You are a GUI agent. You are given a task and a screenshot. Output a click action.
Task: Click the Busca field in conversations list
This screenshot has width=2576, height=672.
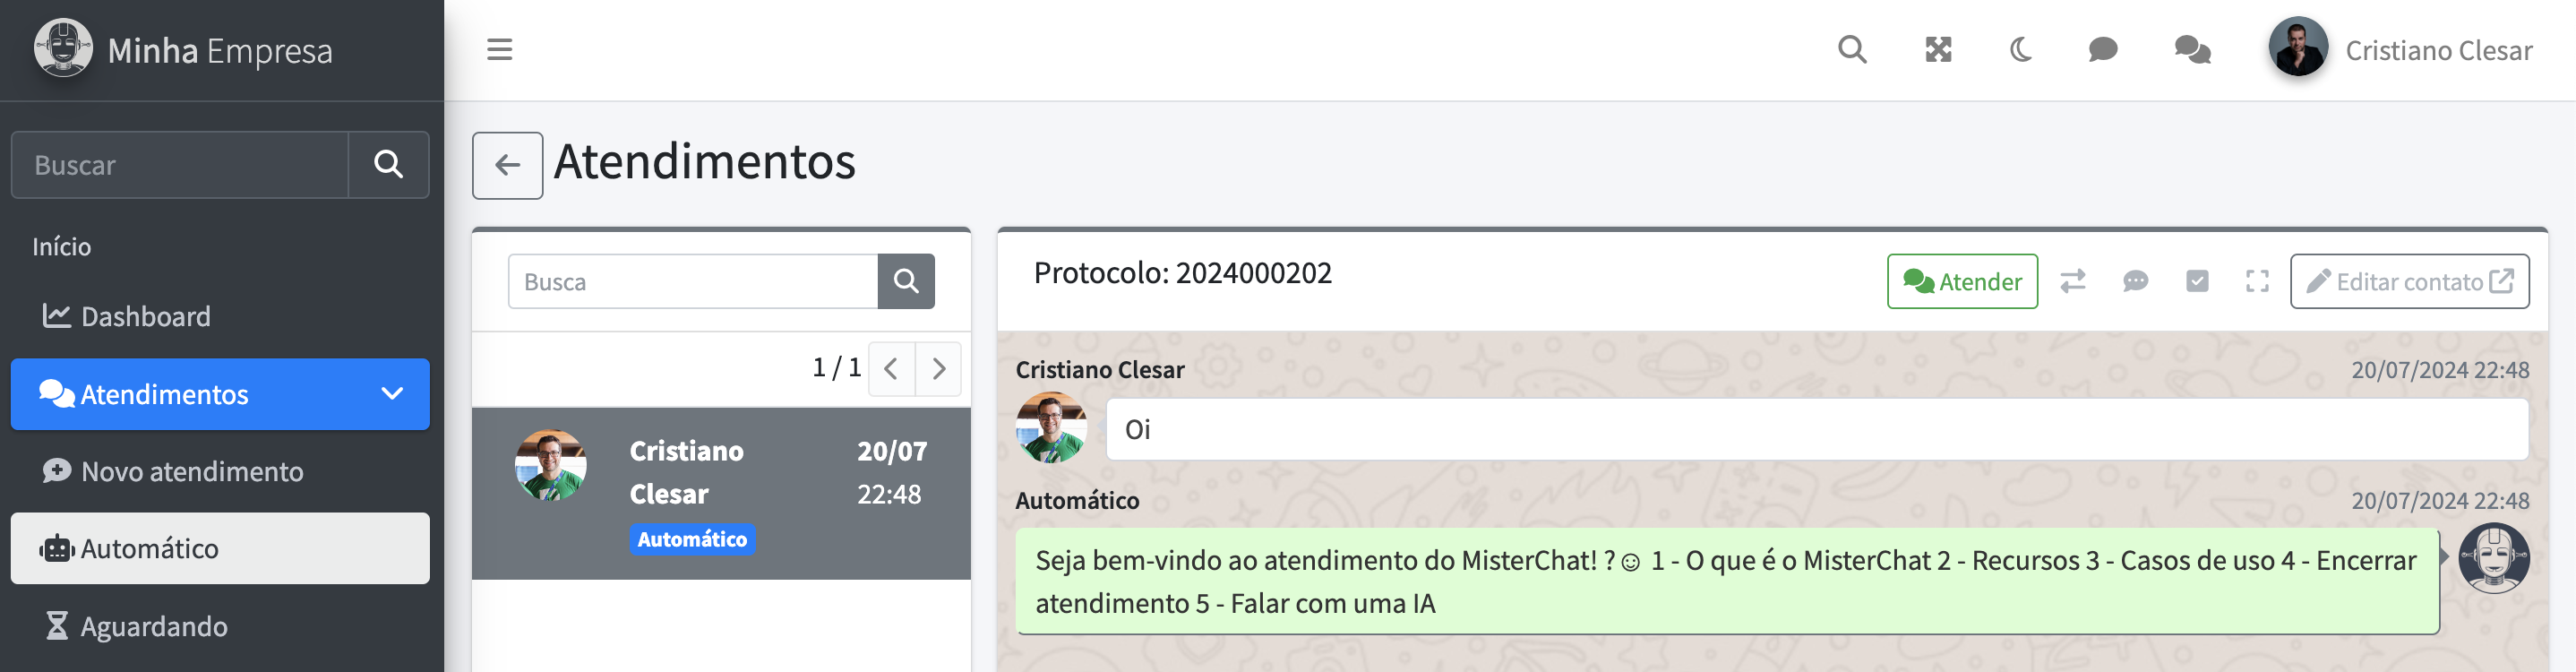point(692,282)
